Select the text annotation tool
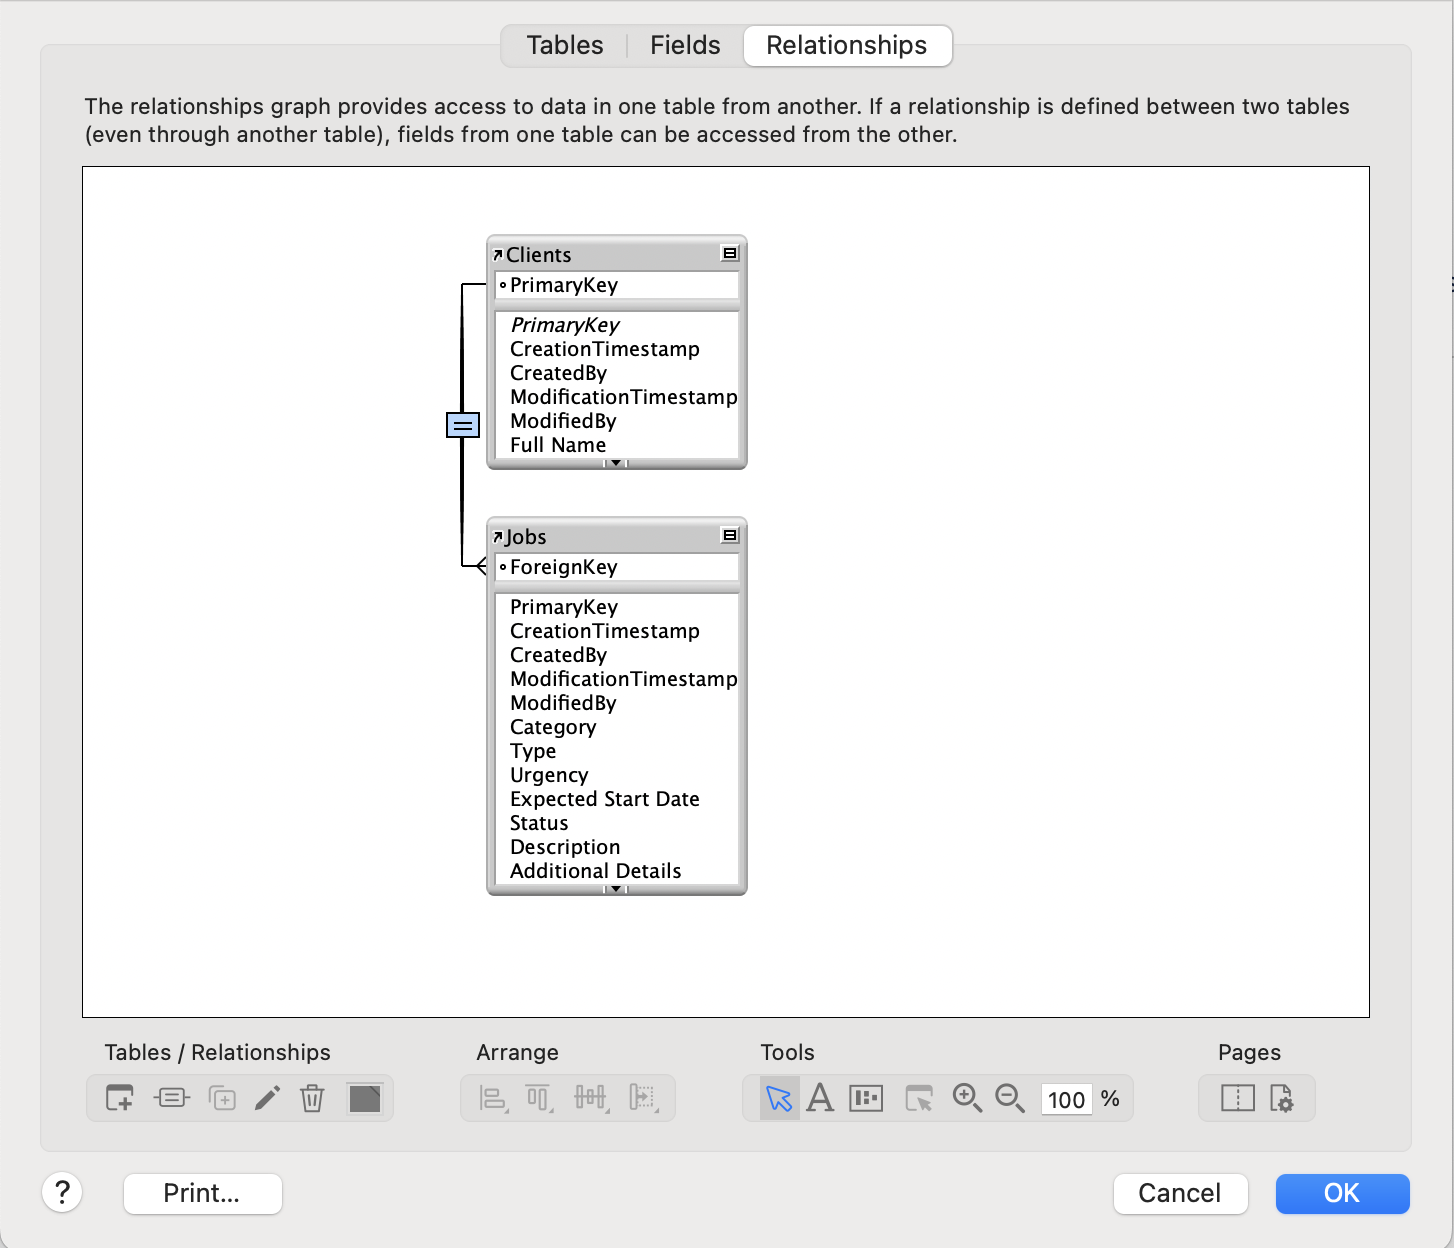Image resolution: width=1454 pixels, height=1248 pixels. (821, 1097)
